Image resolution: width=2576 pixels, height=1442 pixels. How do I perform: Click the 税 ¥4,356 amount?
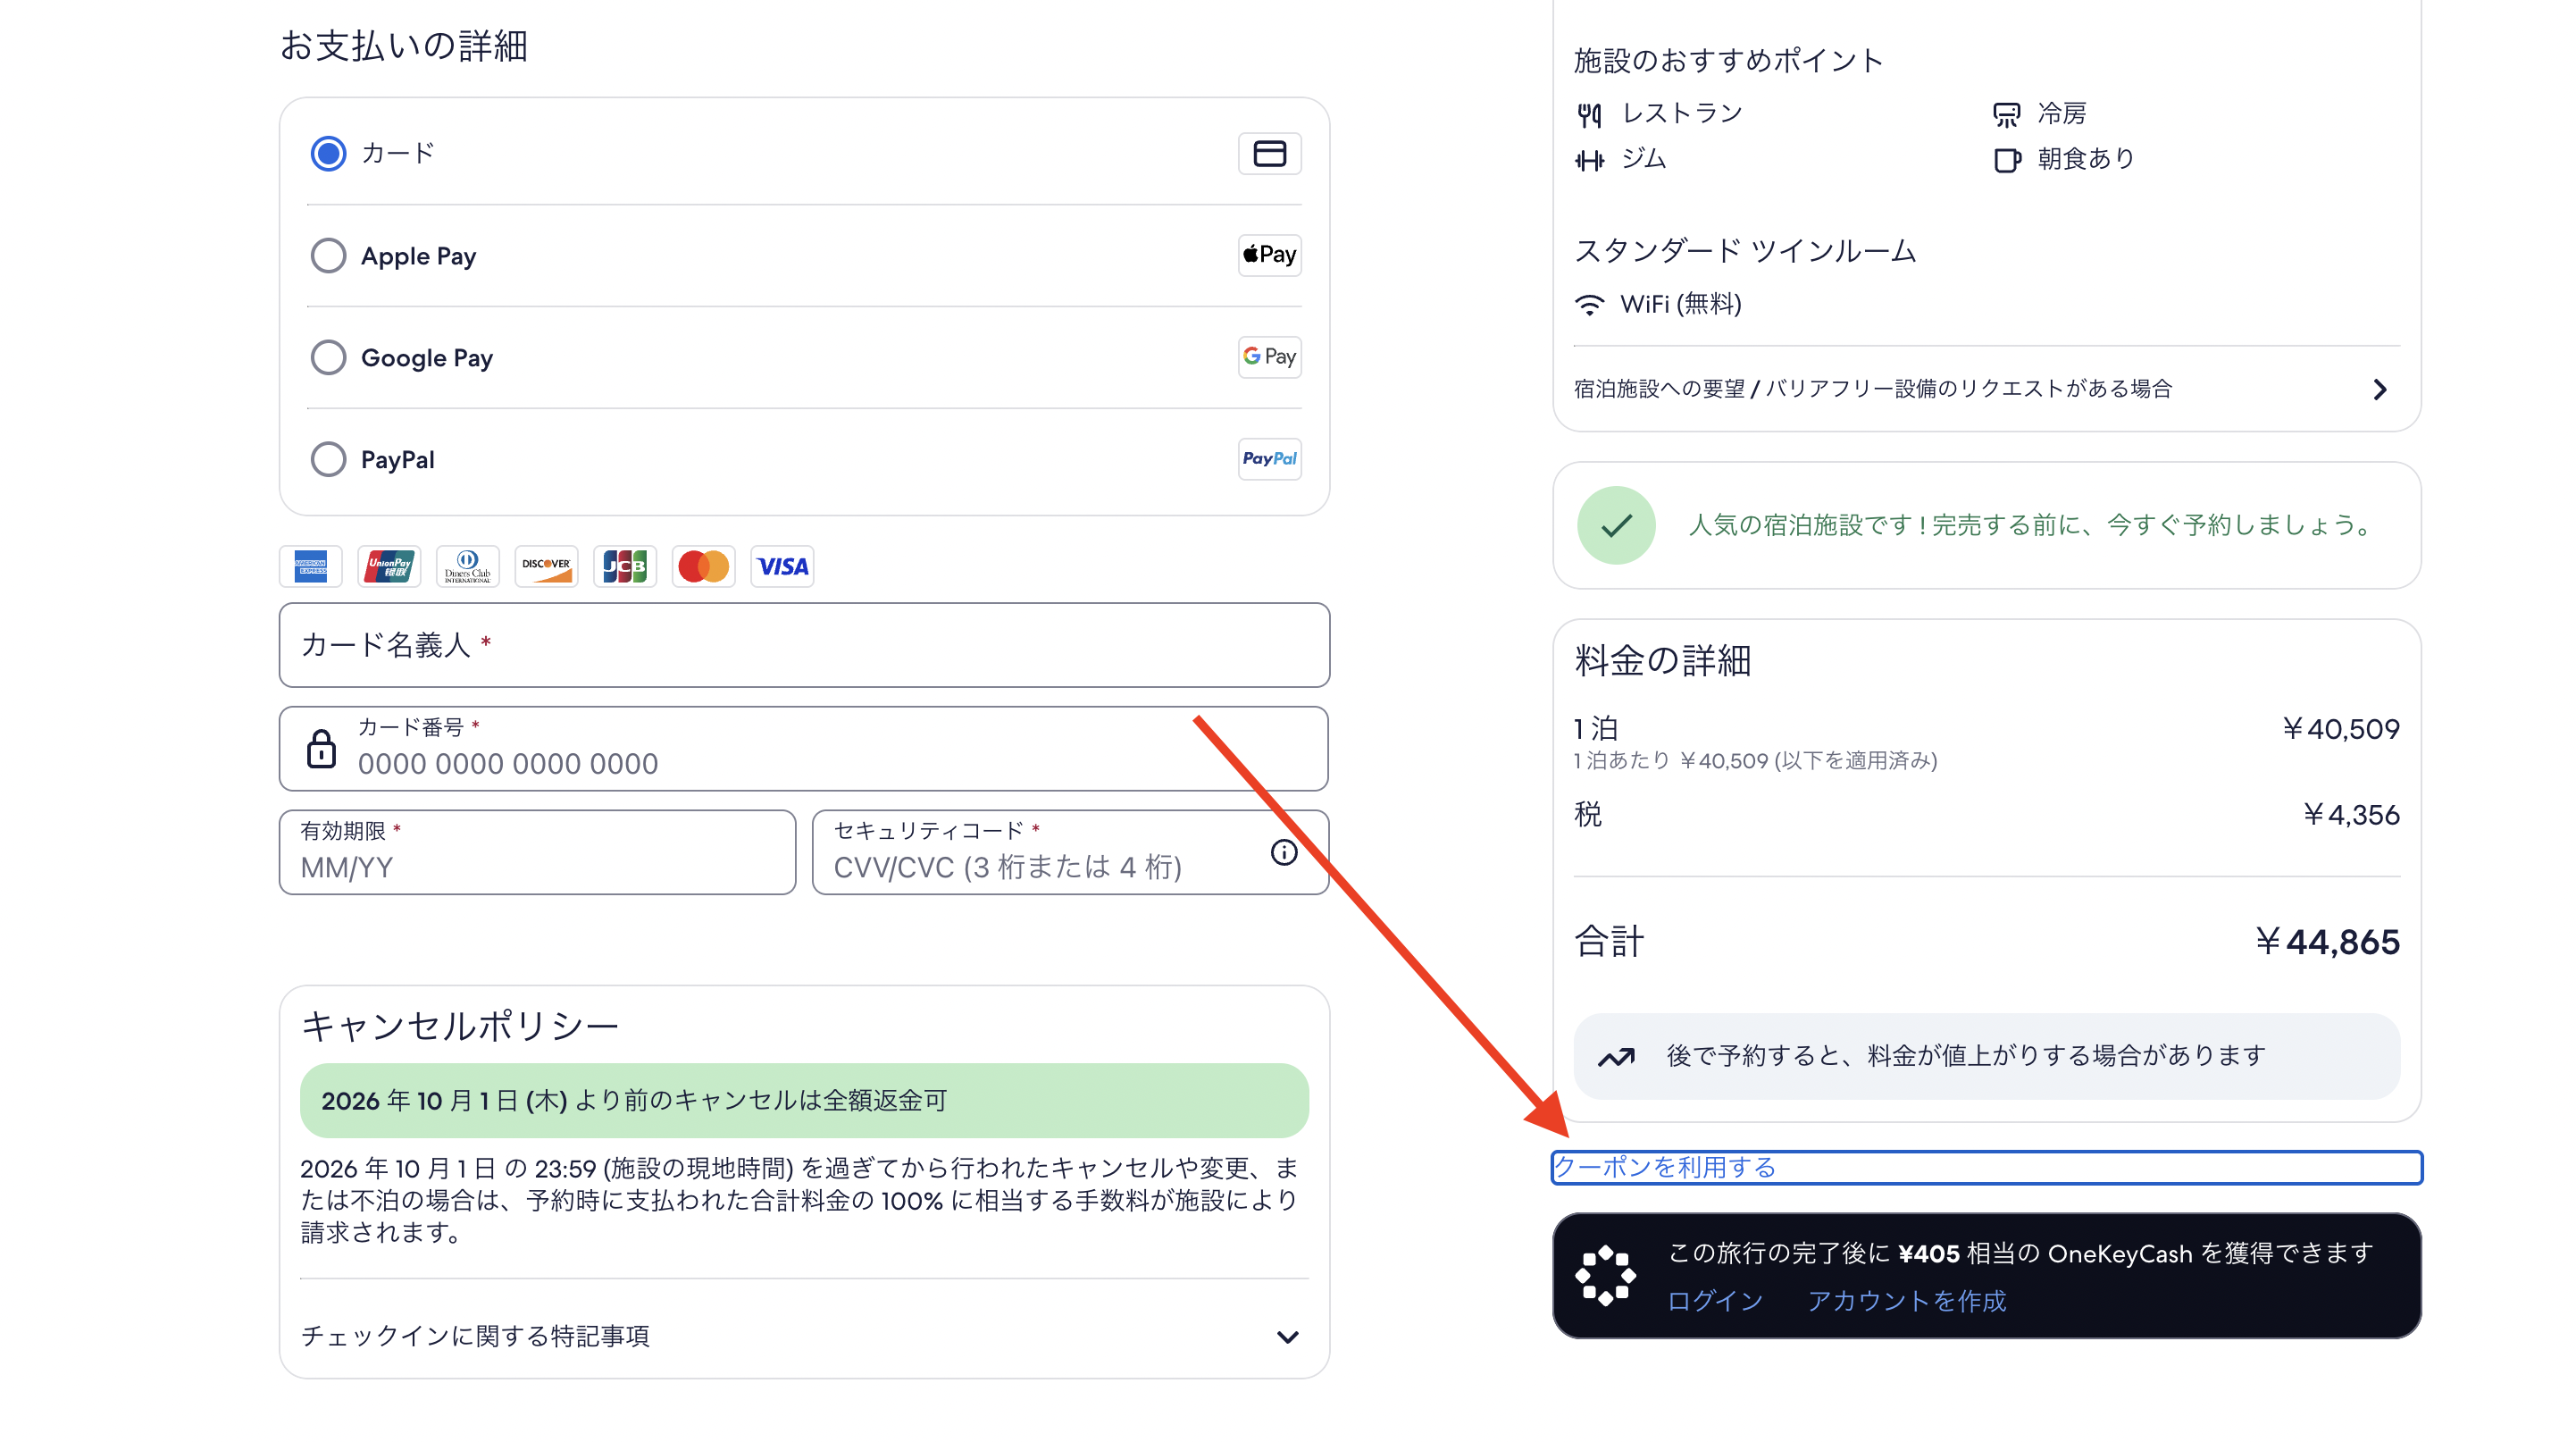2351,815
